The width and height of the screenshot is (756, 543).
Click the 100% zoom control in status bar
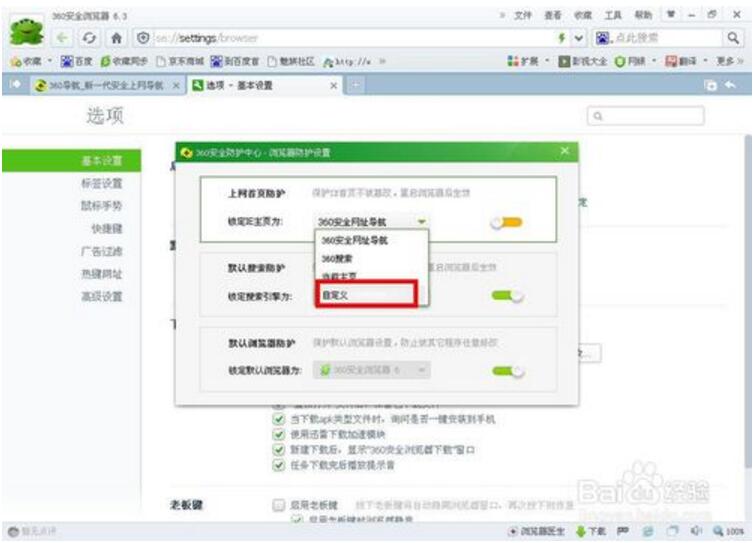point(729,531)
